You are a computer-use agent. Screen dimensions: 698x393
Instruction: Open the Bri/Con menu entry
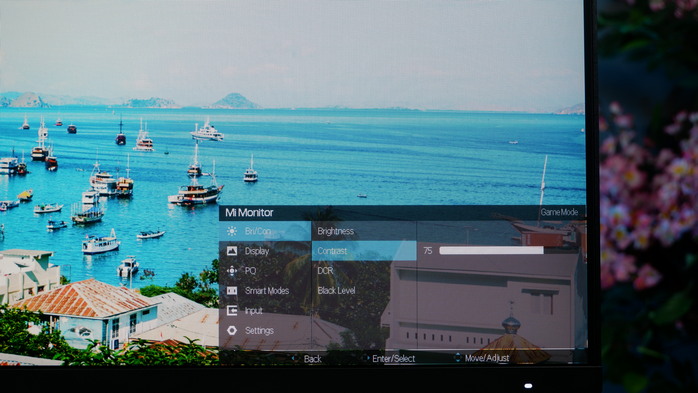coord(265,231)
